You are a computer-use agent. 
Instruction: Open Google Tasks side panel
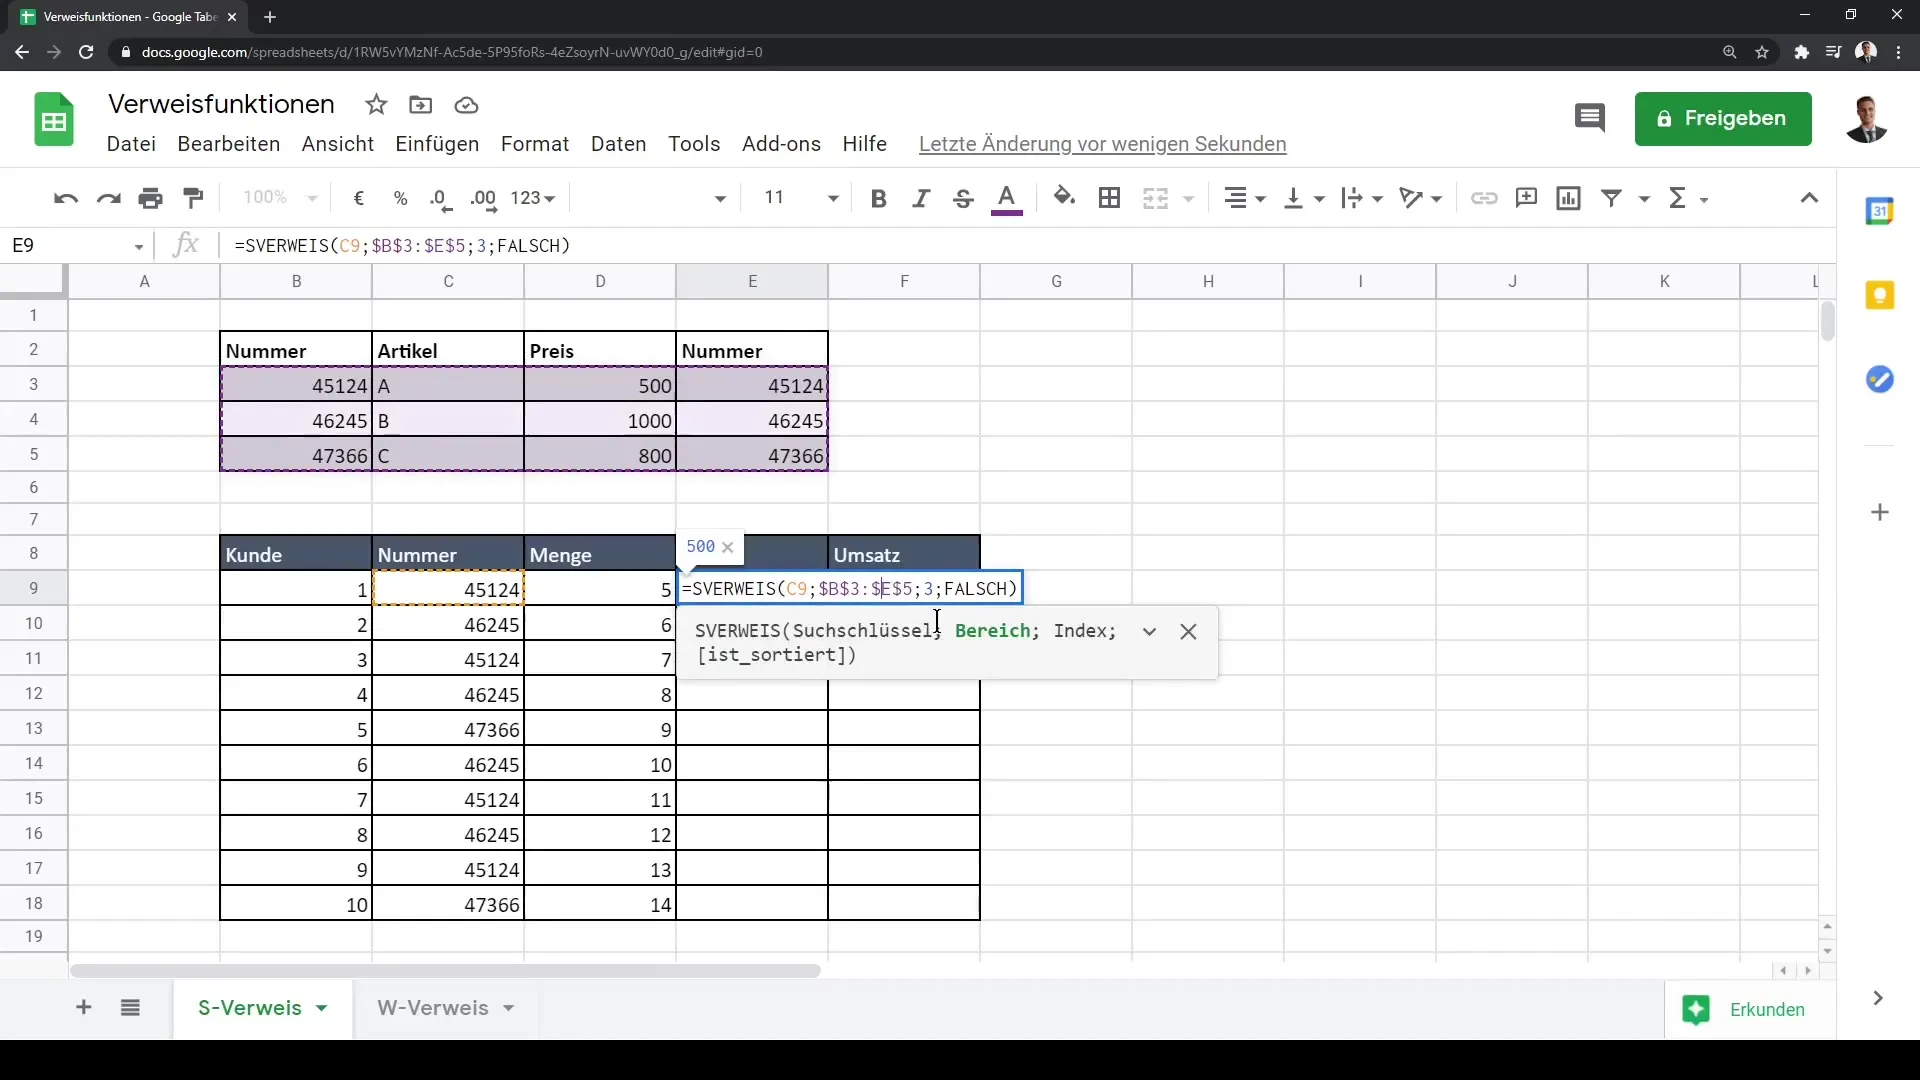pyautogui.click(x=1880, y=379)
